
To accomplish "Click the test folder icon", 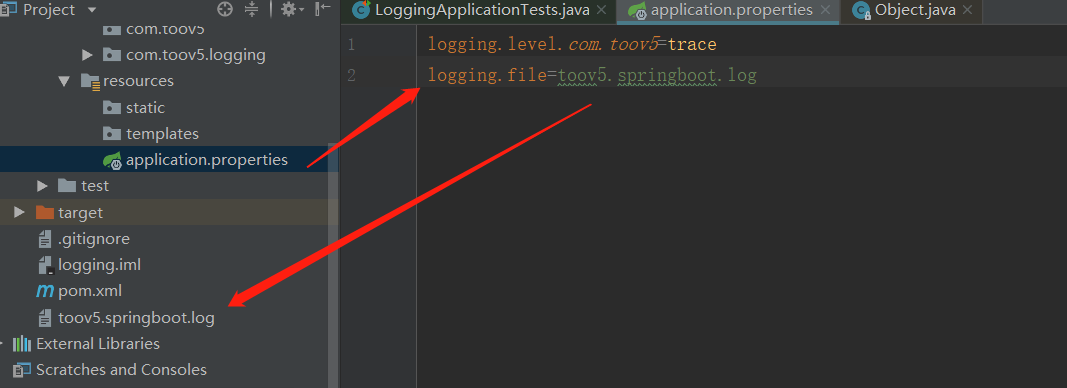I will [67, 186].
